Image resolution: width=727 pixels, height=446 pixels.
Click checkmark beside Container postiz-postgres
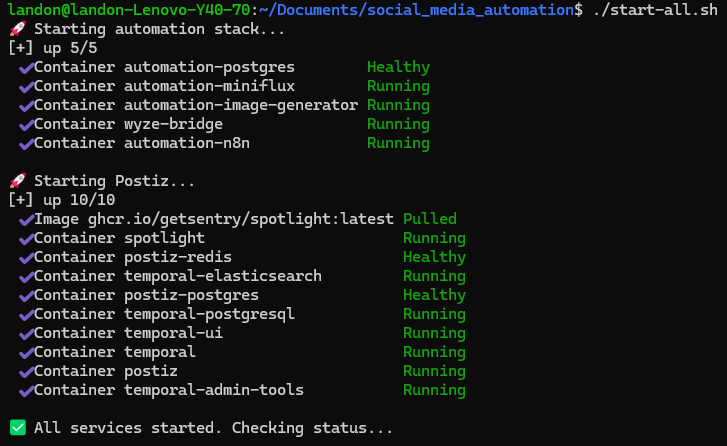pyautogui.click(x=26, y=296)
